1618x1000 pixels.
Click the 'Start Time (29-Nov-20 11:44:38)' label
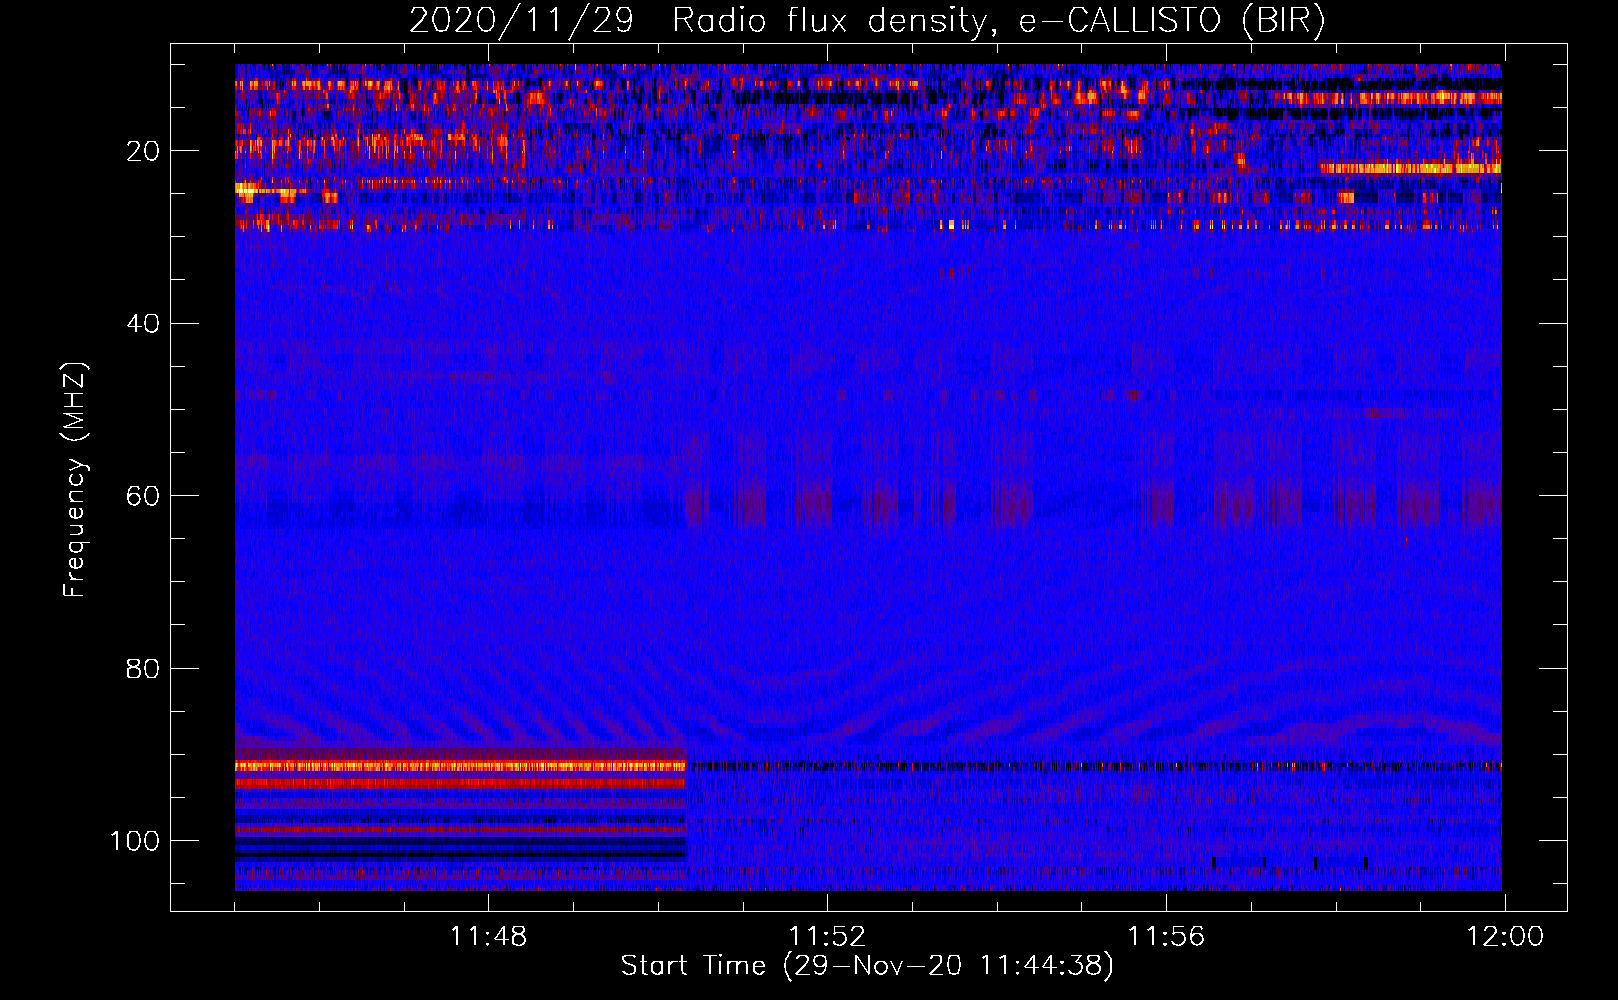click(x=867, y=966)
